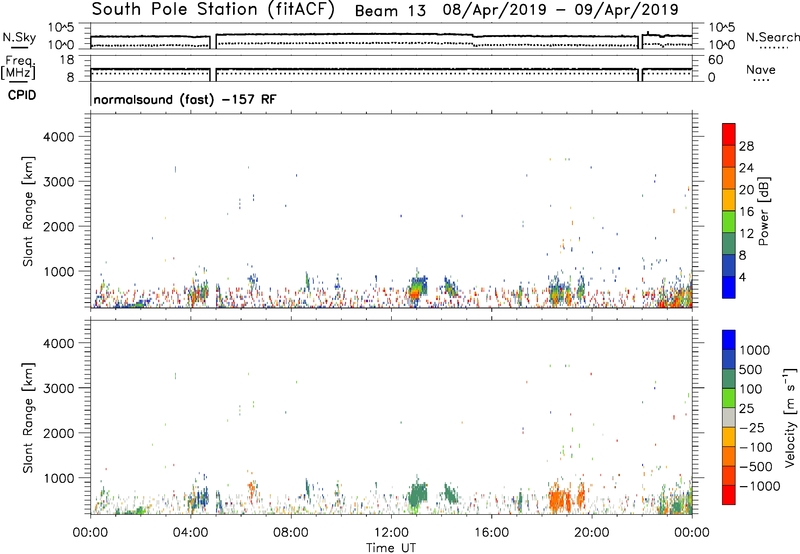Image resolution: width=800 pixels, height=554 pixels.
Task: Click the "4" power colorbar tick label
Action: click(742, 277)
